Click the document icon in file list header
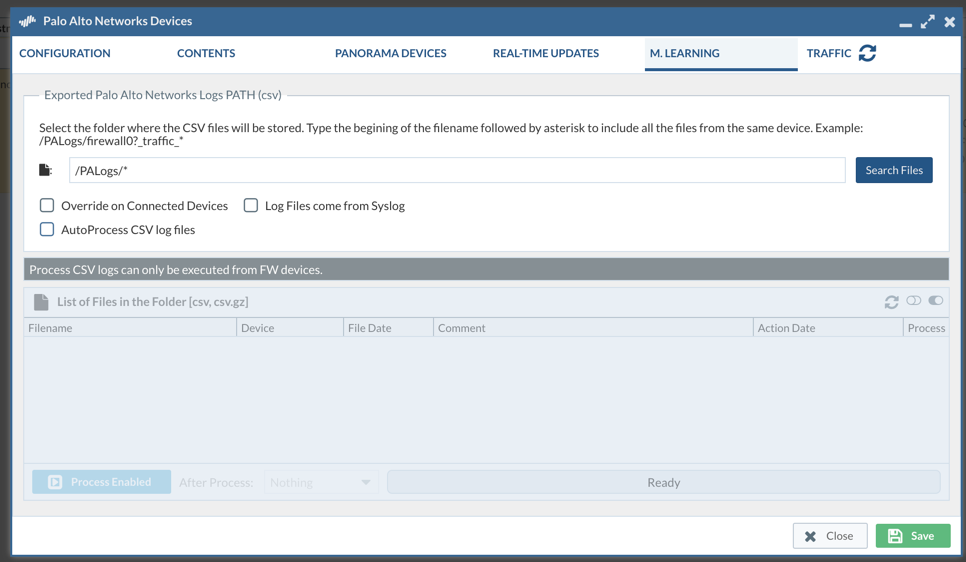 point(41,302)
